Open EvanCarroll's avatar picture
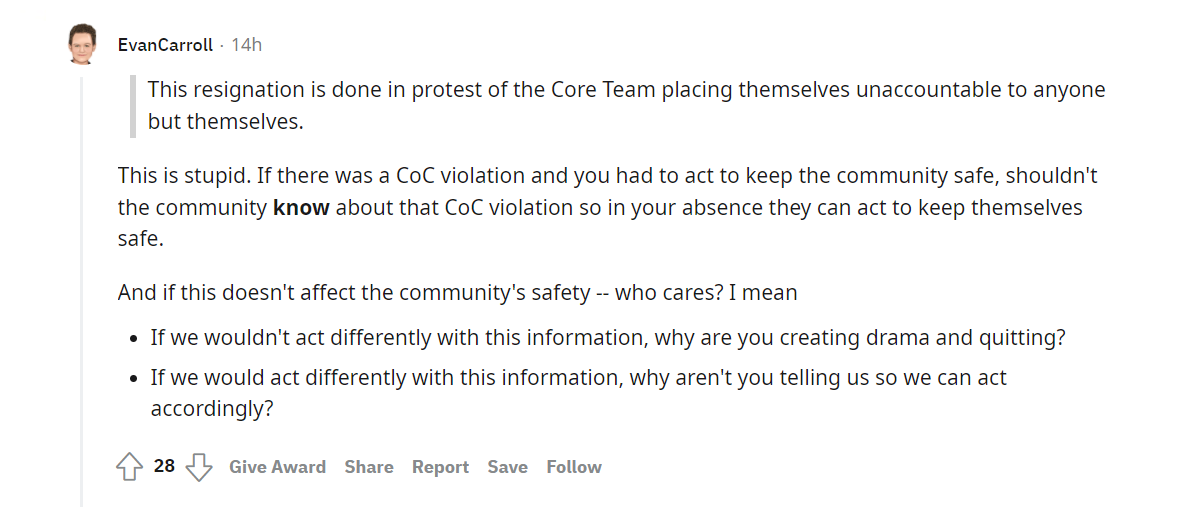This screenshot has width=1199, height=526. pyautogui.click(x=82, y=44)
